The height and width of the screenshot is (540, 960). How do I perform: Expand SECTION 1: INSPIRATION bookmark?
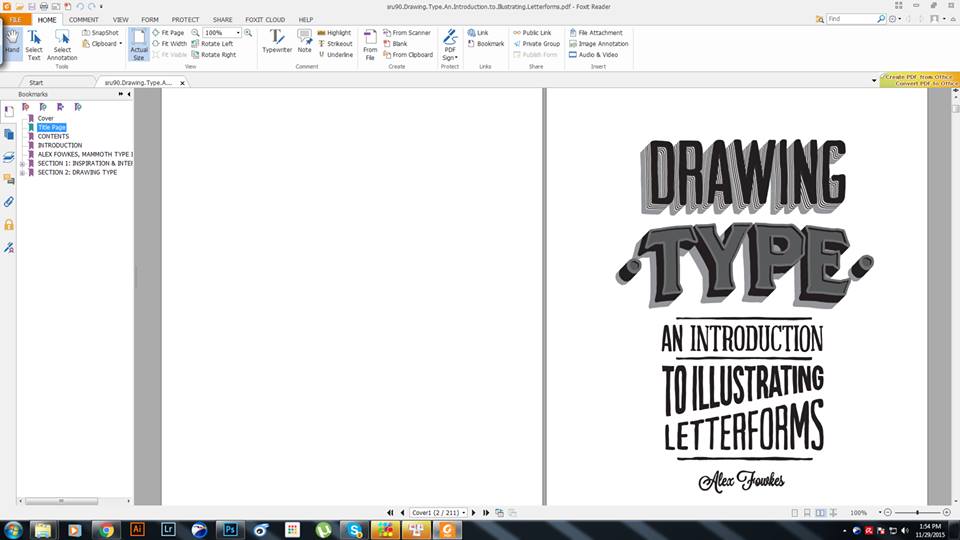[23, 163]
